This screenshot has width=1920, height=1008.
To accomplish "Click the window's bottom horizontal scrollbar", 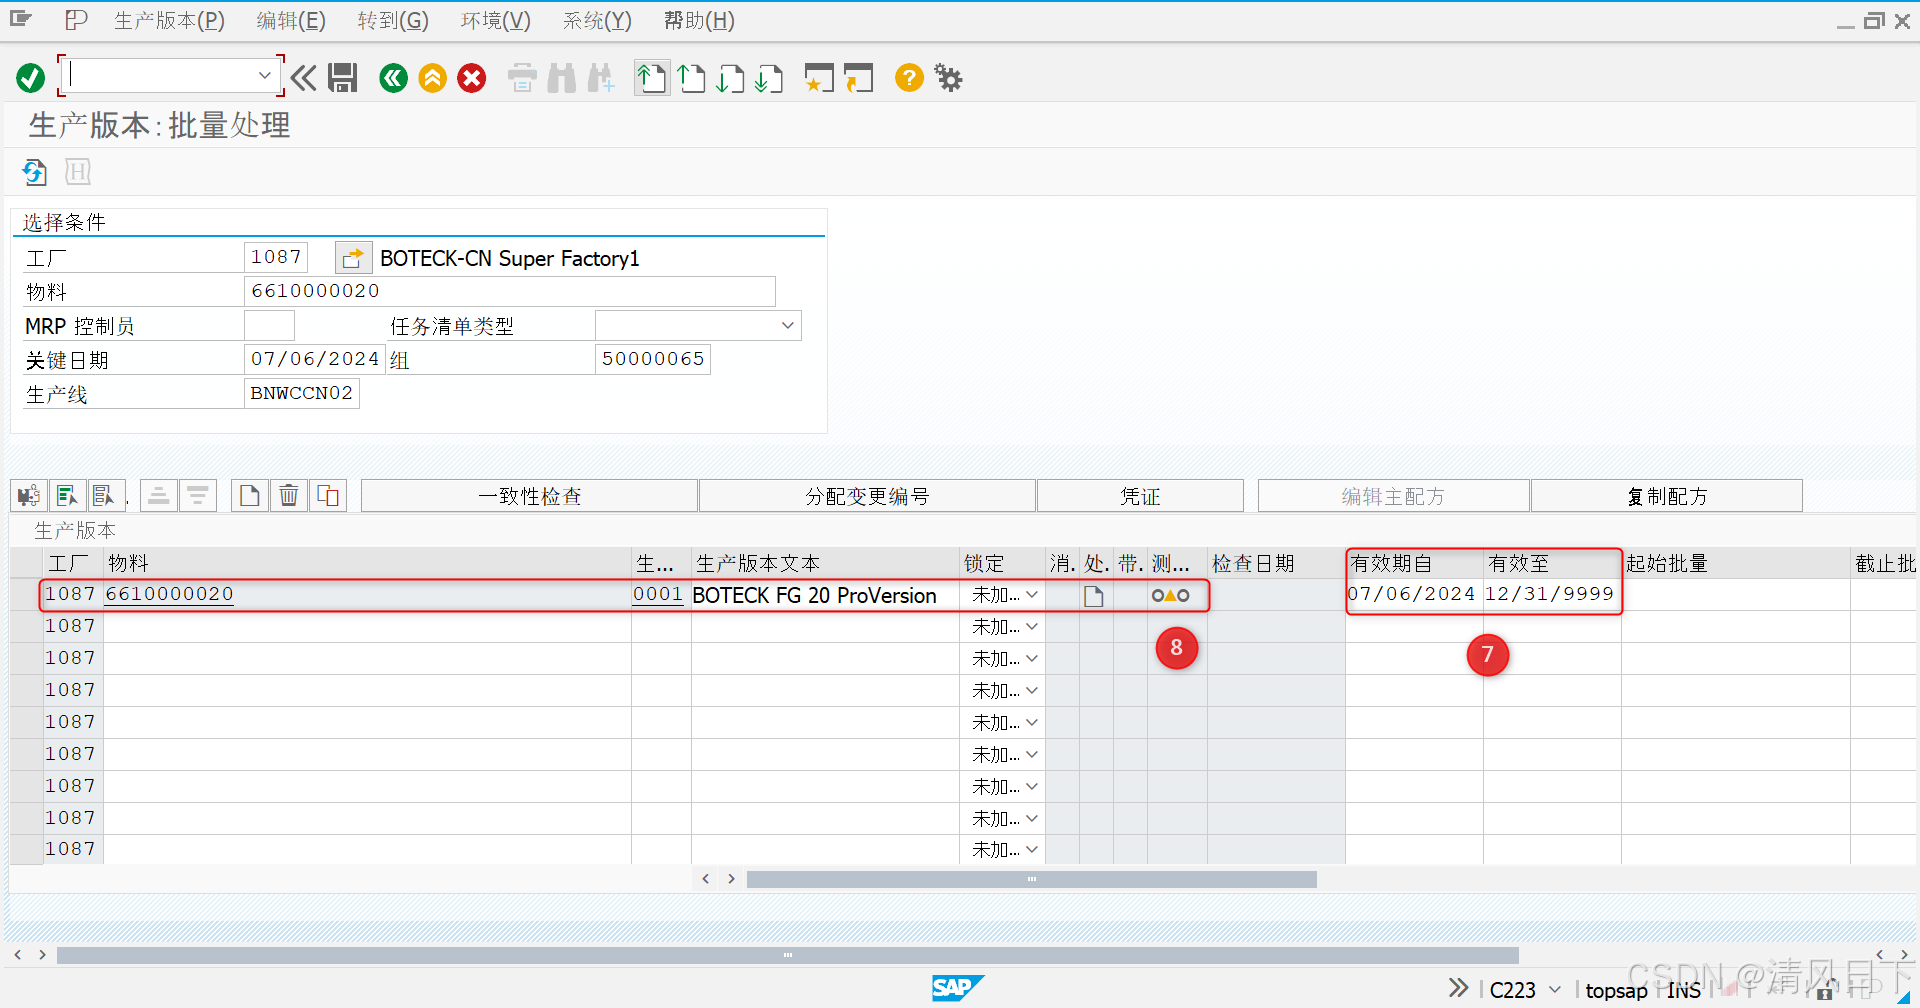I will (x=787, y=955).
